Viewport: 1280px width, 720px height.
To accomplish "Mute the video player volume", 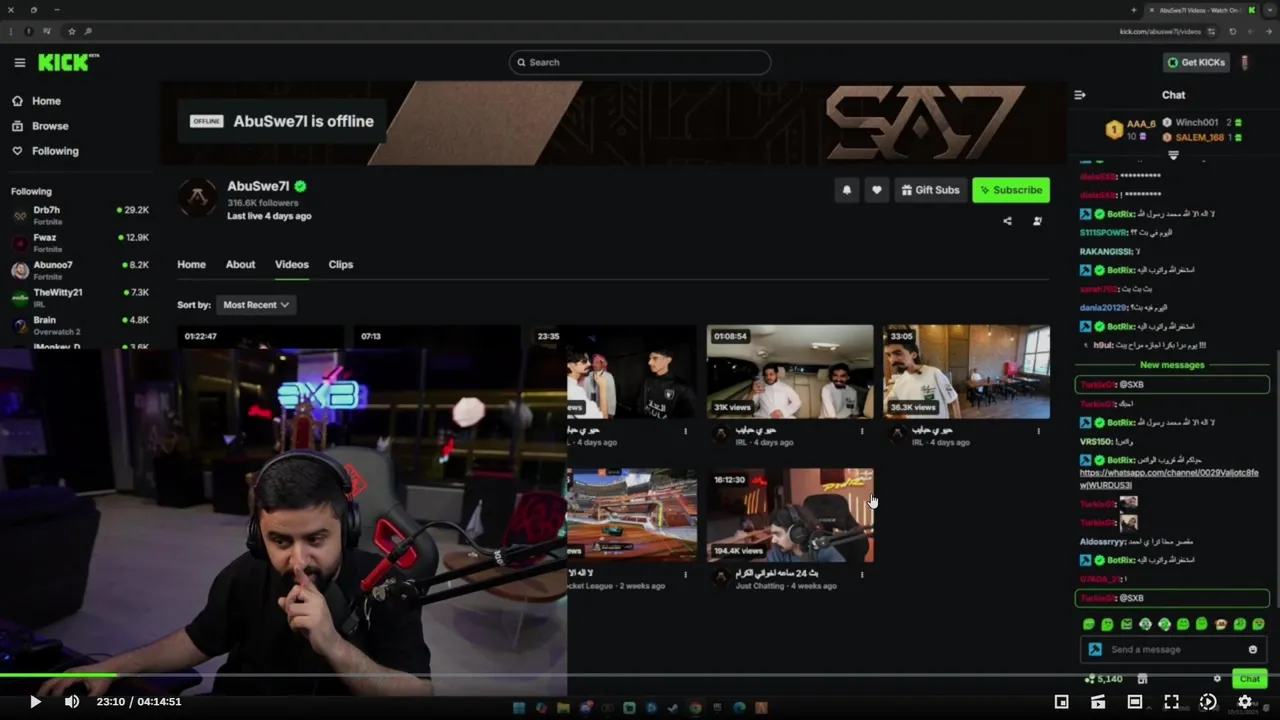I will coord(72,702).
